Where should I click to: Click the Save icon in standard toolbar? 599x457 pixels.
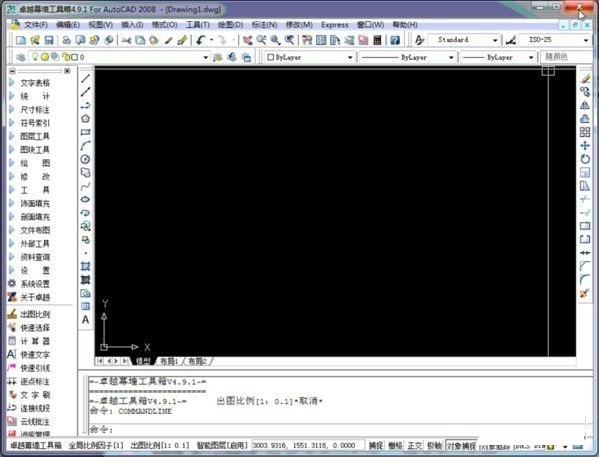pyautogui.click(x=49, y=40)
